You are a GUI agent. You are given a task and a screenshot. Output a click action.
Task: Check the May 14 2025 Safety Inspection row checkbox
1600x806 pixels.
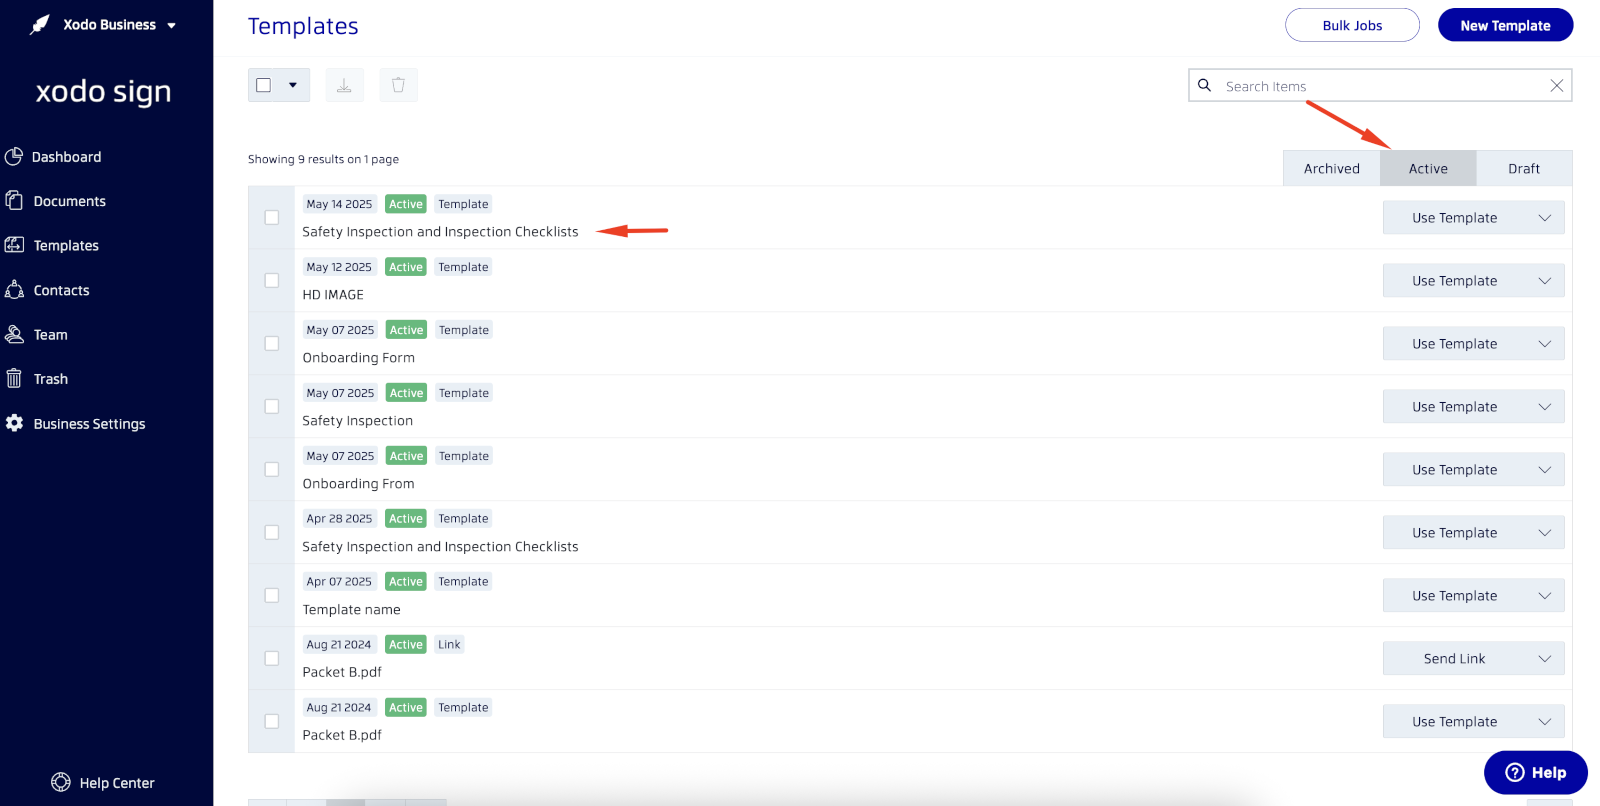272,218
